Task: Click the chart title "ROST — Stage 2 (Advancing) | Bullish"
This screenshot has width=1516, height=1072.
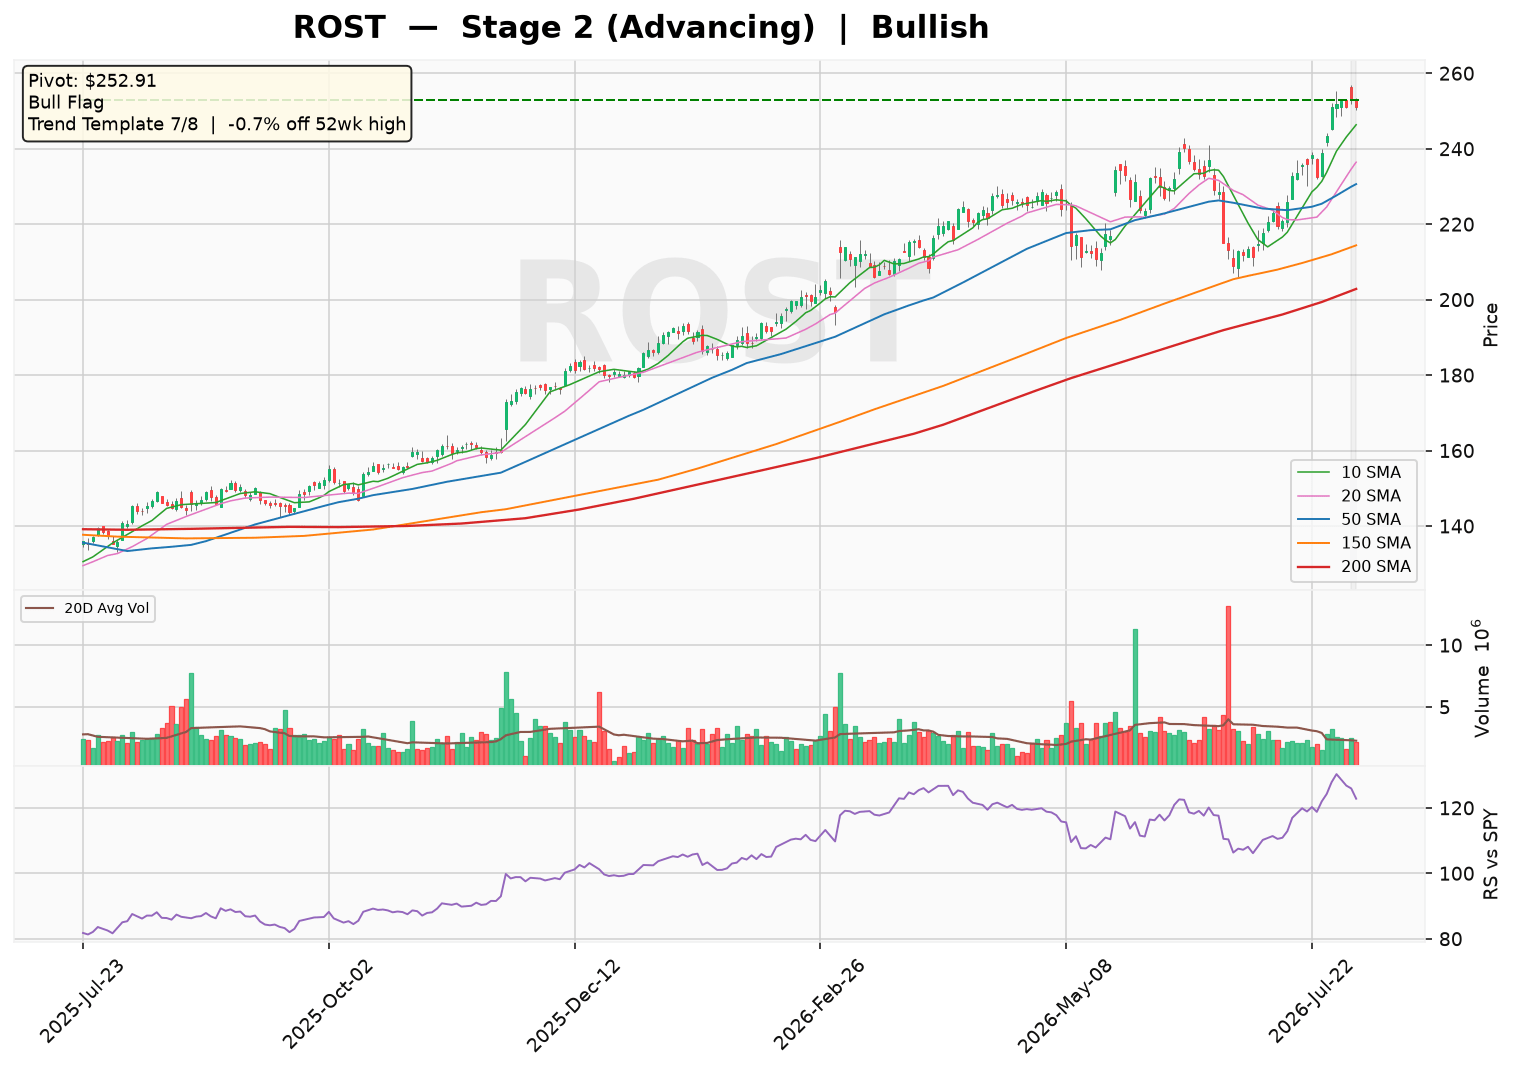Action: point(641,27)
